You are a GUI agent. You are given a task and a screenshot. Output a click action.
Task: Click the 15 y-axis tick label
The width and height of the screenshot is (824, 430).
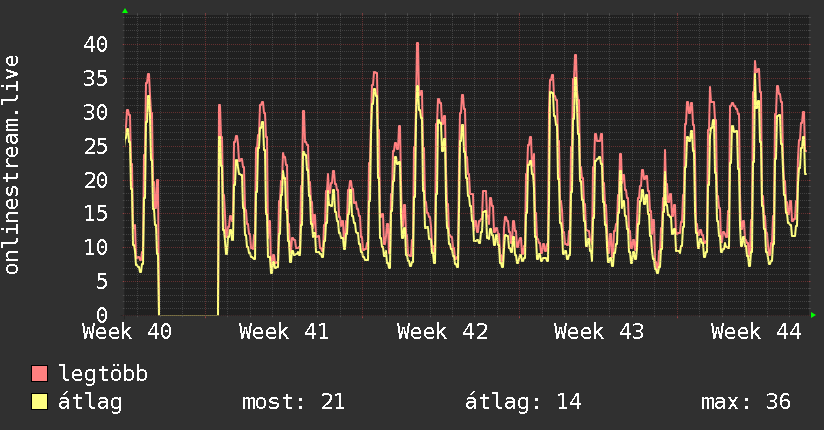tap(96, 214)
